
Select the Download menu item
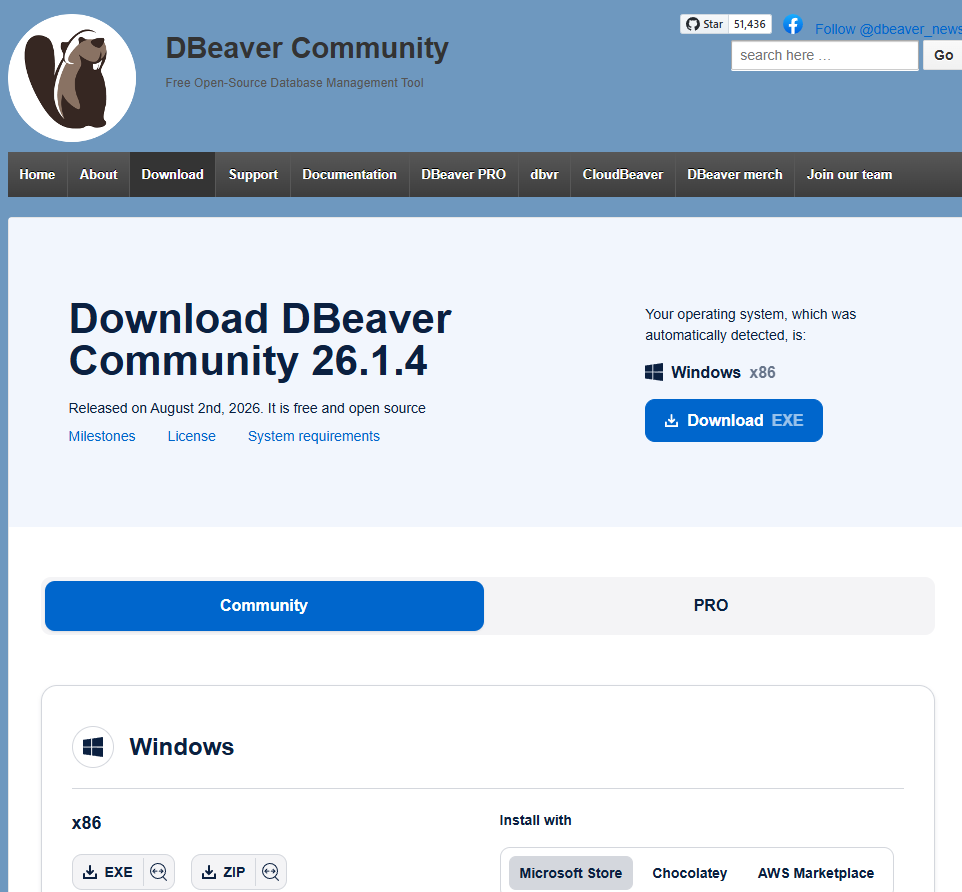point(172,174)
